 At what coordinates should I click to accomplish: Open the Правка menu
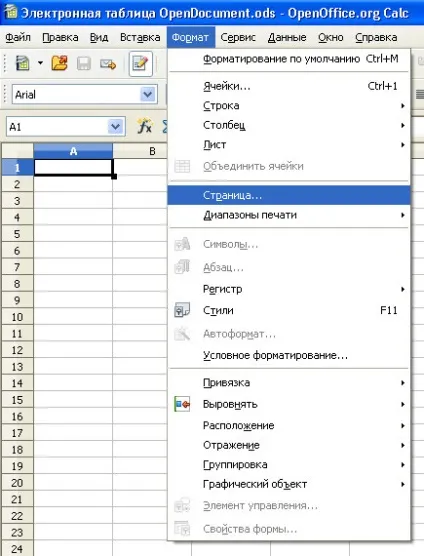point(60,37)
